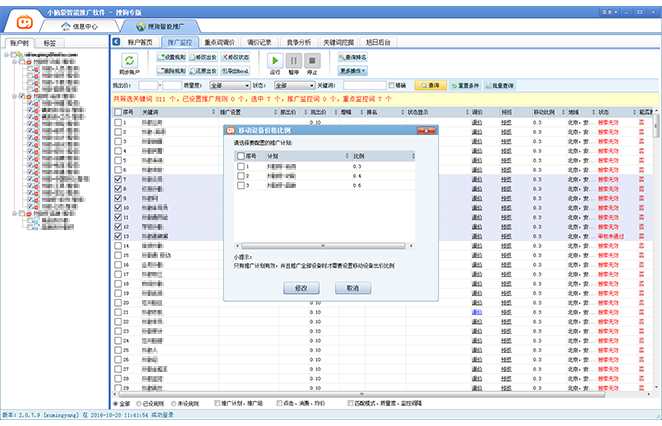The image size is (662, 426).
Task: Check the select-all checkbox in dialog header
Action: 240,156
